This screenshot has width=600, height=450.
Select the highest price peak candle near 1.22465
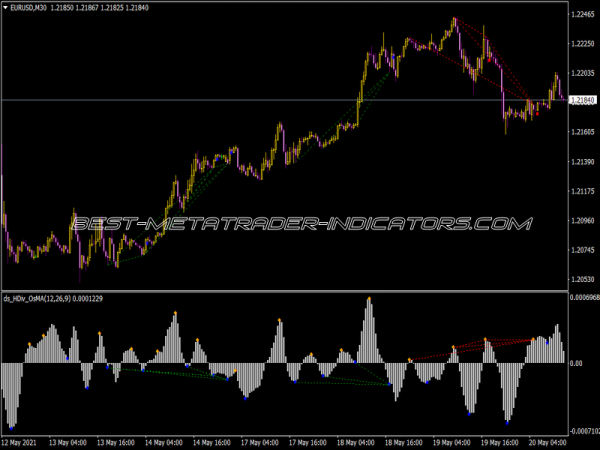click(x=454, y=20)
